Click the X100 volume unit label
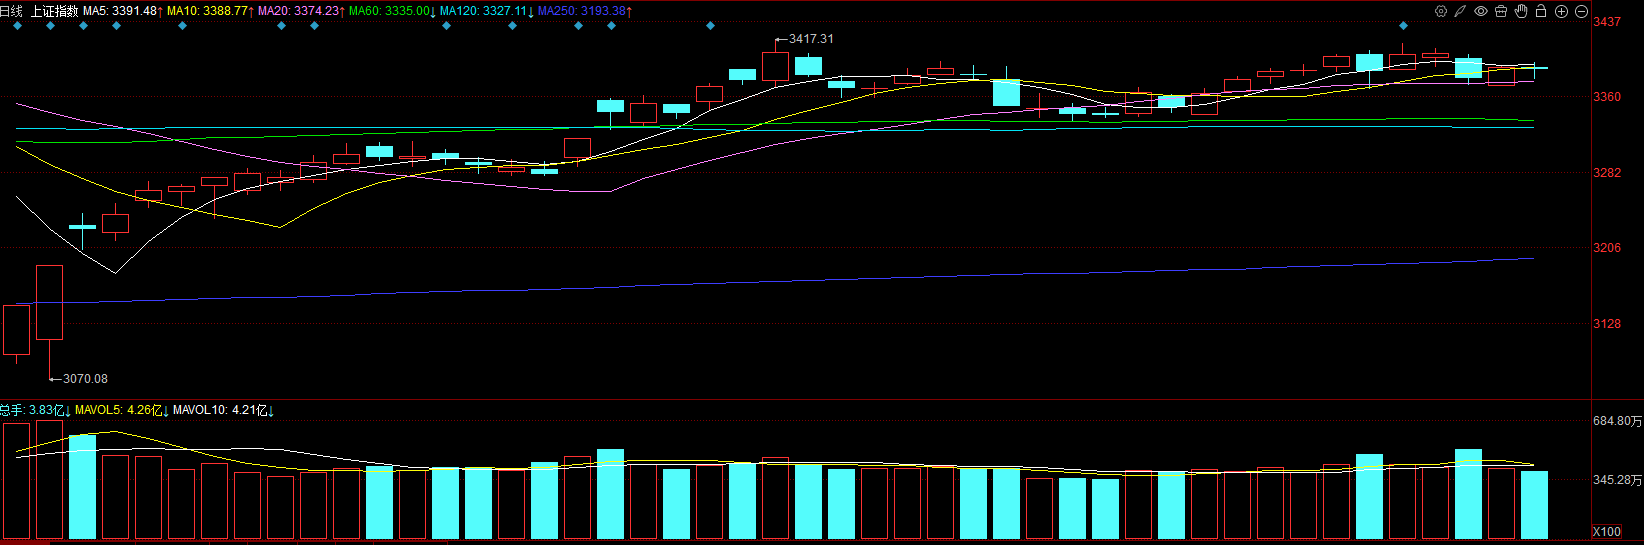This screenshot has height=545, width=1644. (1607, 531)
